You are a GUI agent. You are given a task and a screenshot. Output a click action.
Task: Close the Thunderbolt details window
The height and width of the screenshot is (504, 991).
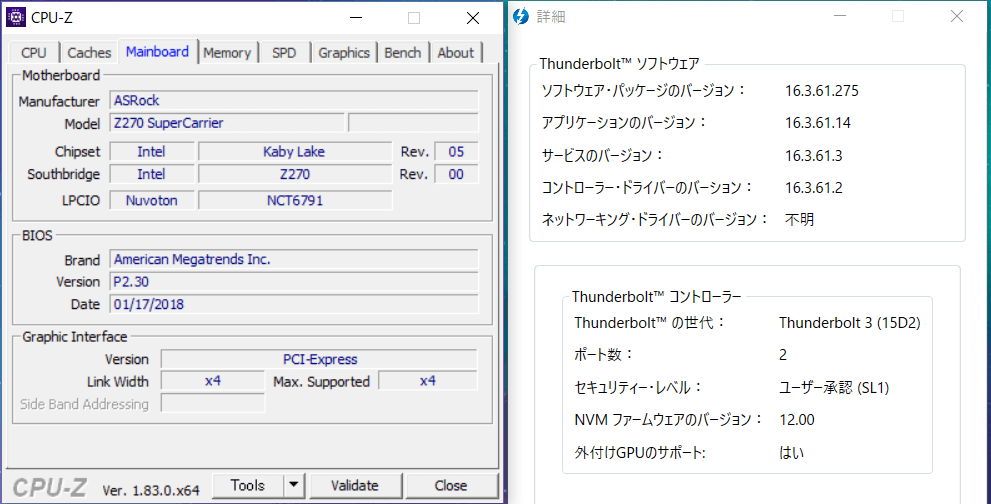[957, 17]
